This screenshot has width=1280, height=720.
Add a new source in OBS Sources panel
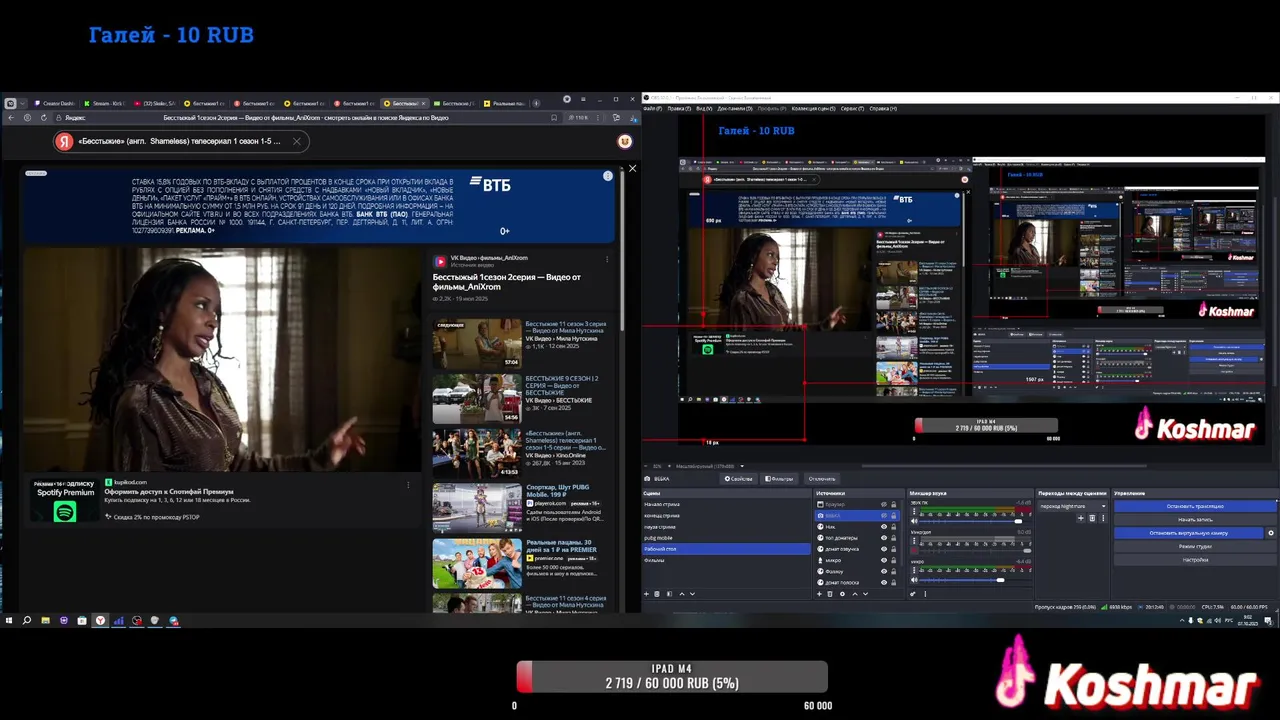click(x=819, y=594)
